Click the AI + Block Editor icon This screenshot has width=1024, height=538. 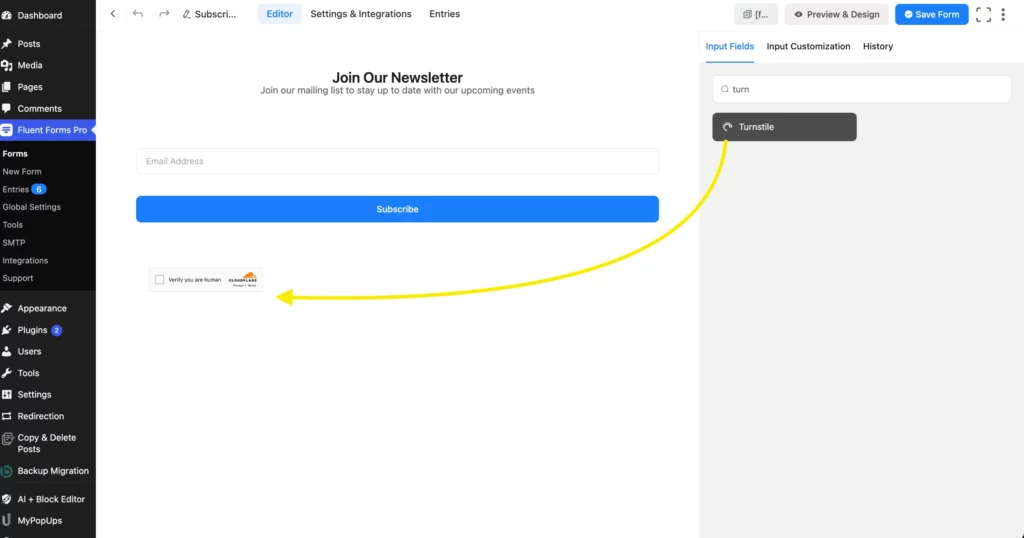coord(7,499)
